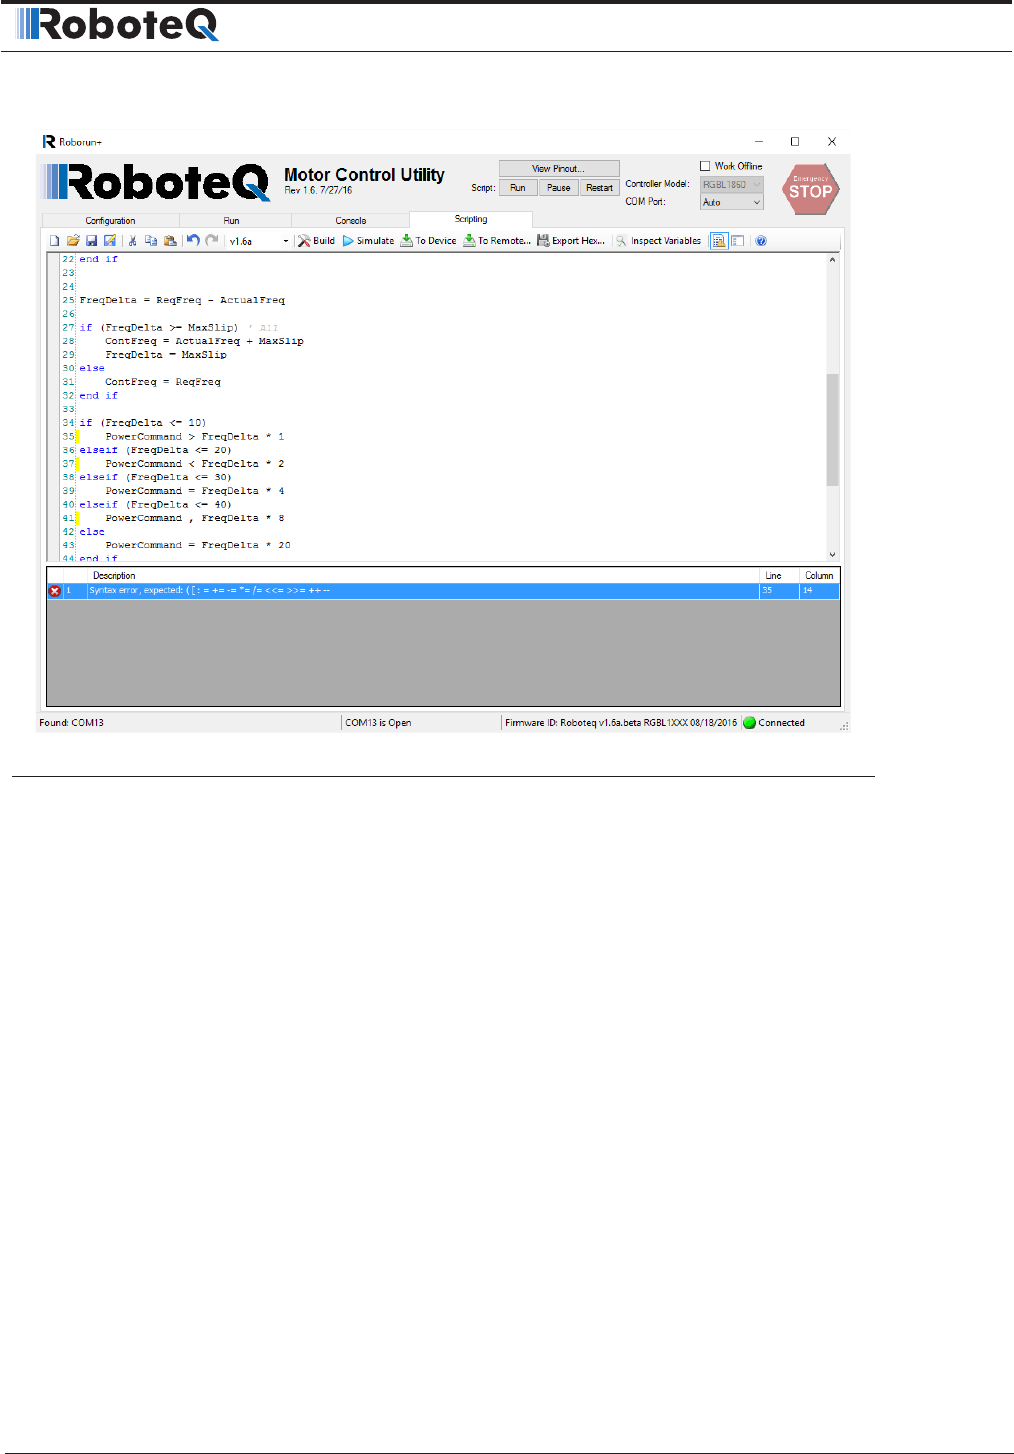Click the green Connected indicator
The height and width of the screenshot is (1454, 1014).
pos(749,723)
